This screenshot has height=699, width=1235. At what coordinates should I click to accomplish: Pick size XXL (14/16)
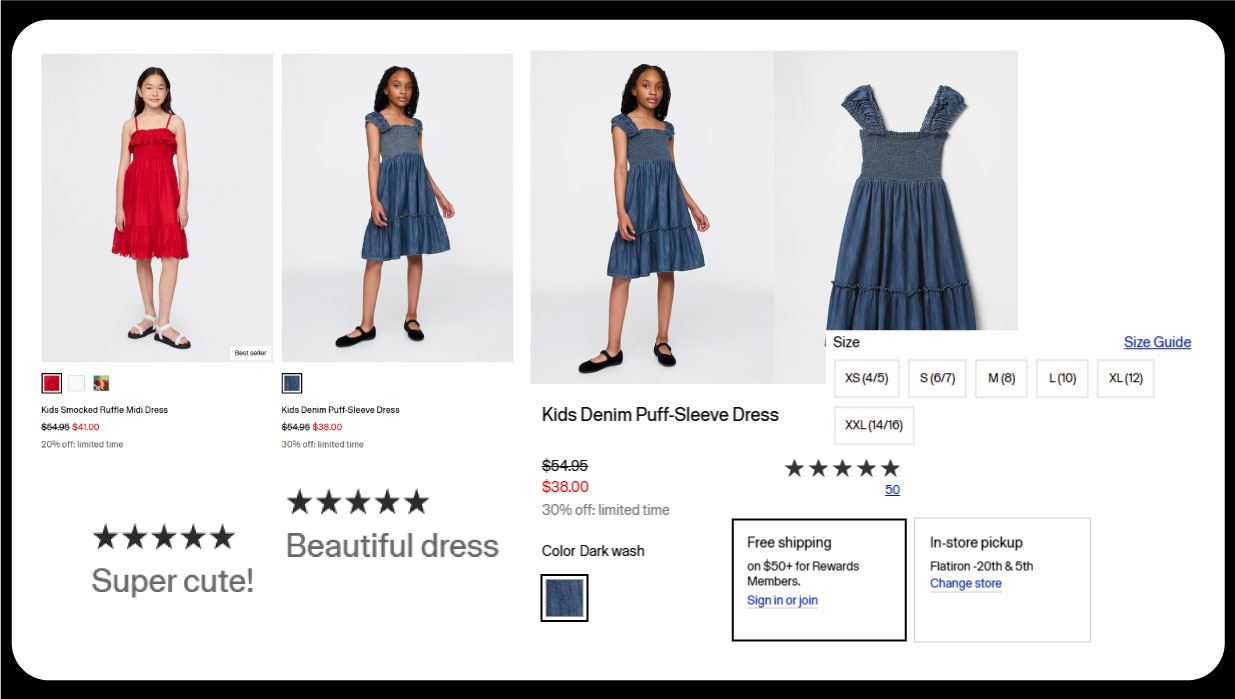[873, 426]
